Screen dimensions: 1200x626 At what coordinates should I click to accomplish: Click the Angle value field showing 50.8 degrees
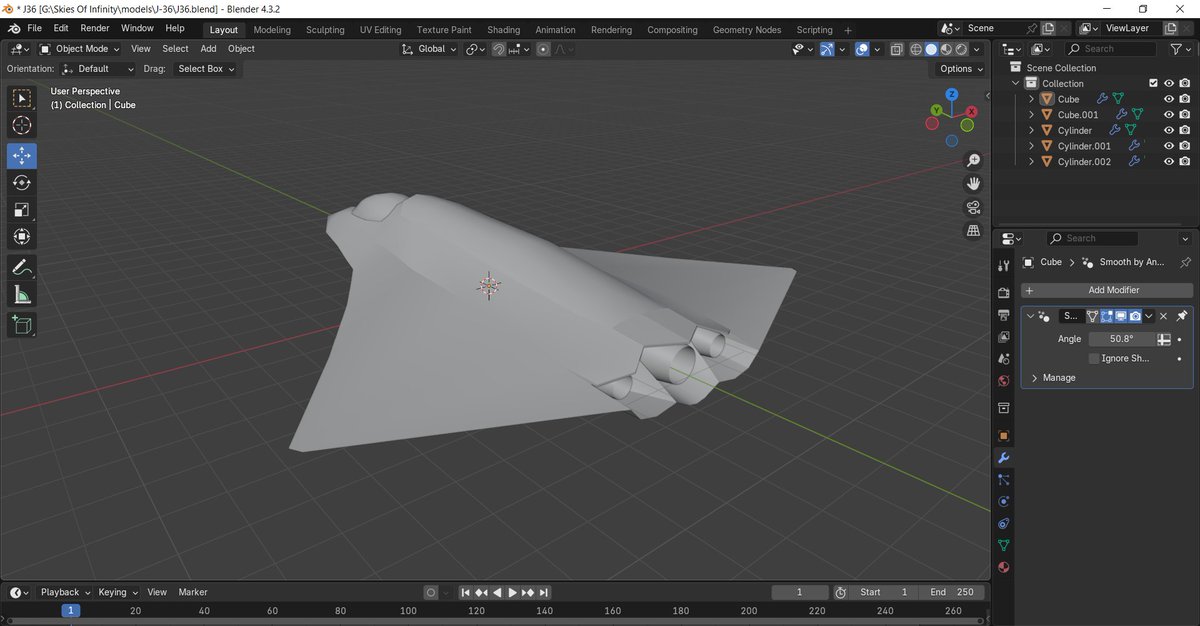click(1122, 338)
